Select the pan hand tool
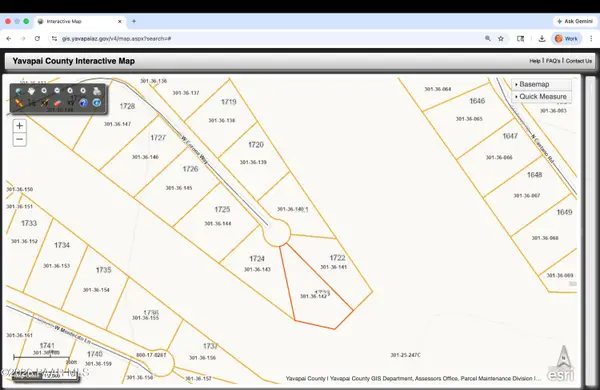 coord(31,91)
